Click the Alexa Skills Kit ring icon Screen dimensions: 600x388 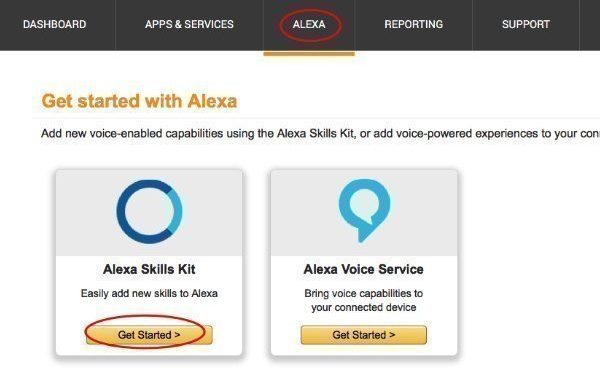[x=149, y=212]
